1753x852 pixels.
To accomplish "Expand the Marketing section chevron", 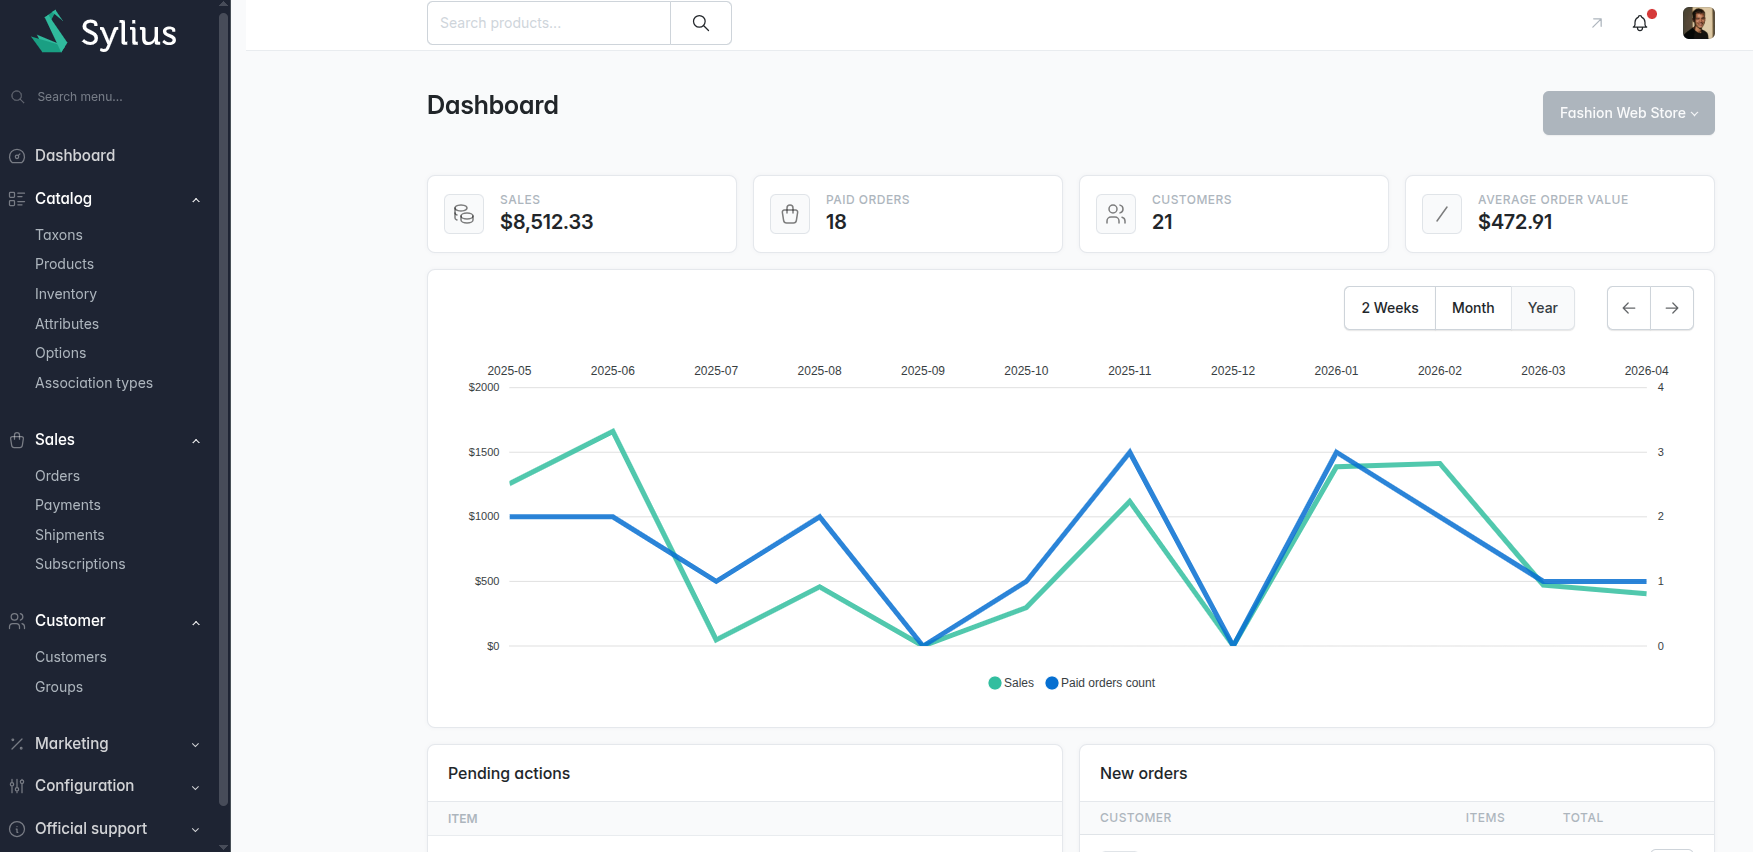I will click(x=196, y=745).
